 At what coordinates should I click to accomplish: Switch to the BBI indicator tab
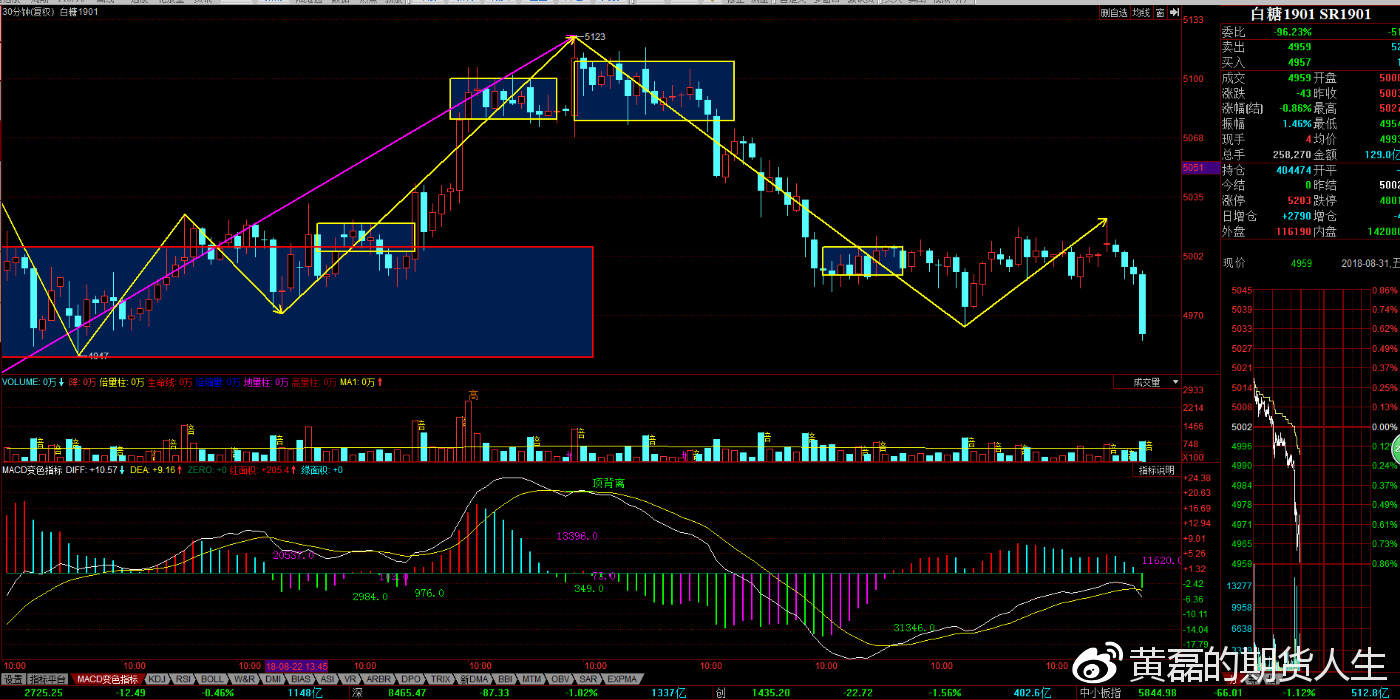[x=505, y=679]
